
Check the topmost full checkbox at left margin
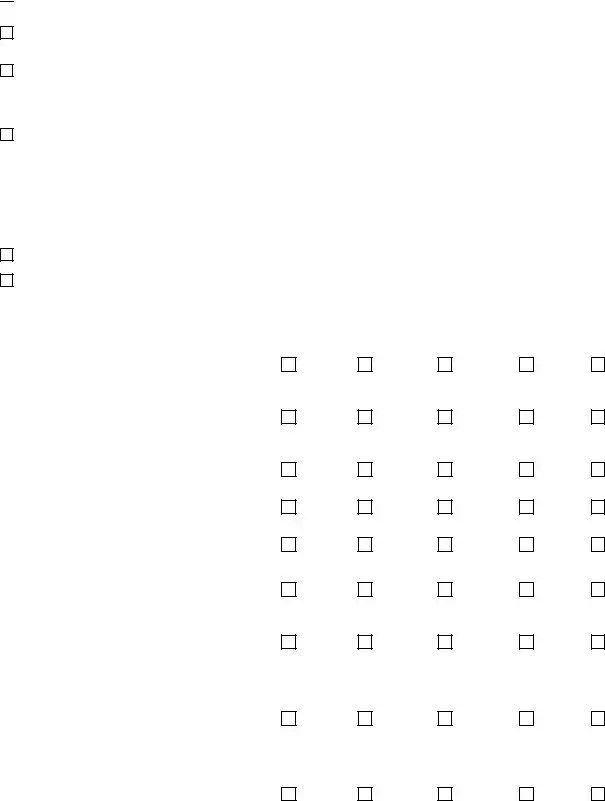click(7, 33)
